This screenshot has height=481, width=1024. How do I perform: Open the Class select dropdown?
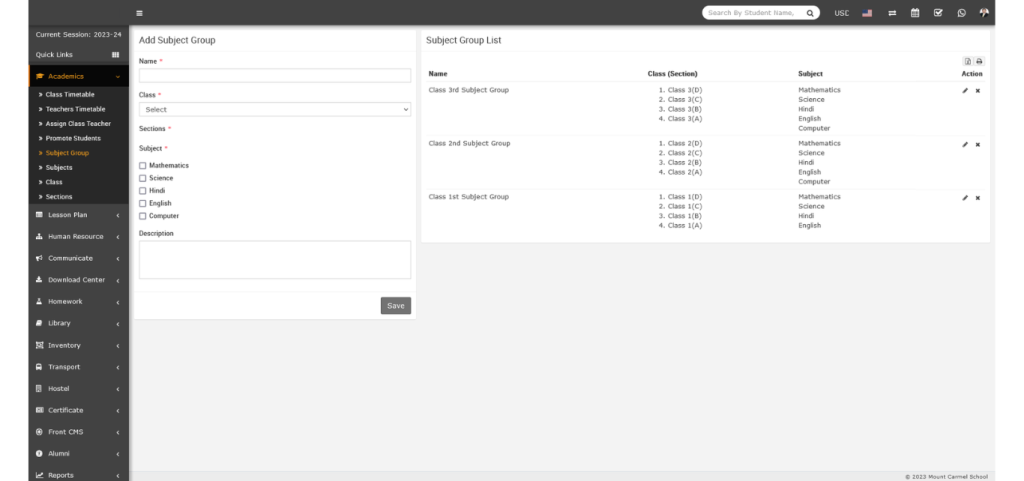pos(275,109)
